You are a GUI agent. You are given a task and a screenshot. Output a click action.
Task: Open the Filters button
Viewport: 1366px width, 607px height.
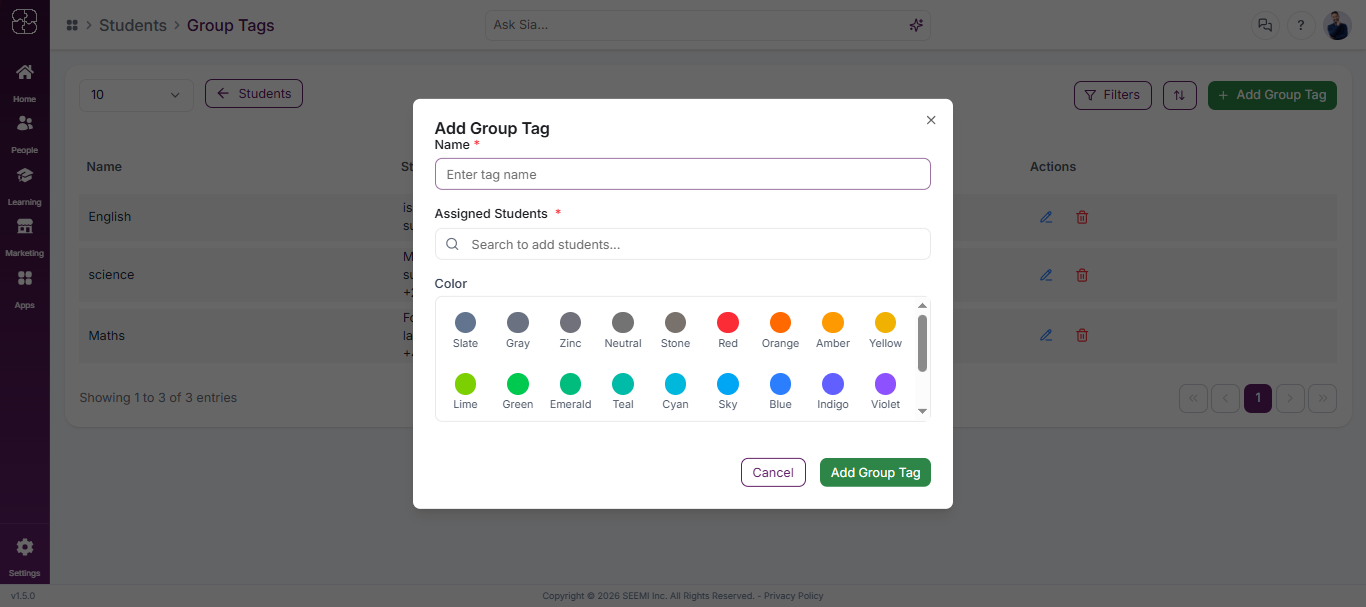coord(1112,95)
